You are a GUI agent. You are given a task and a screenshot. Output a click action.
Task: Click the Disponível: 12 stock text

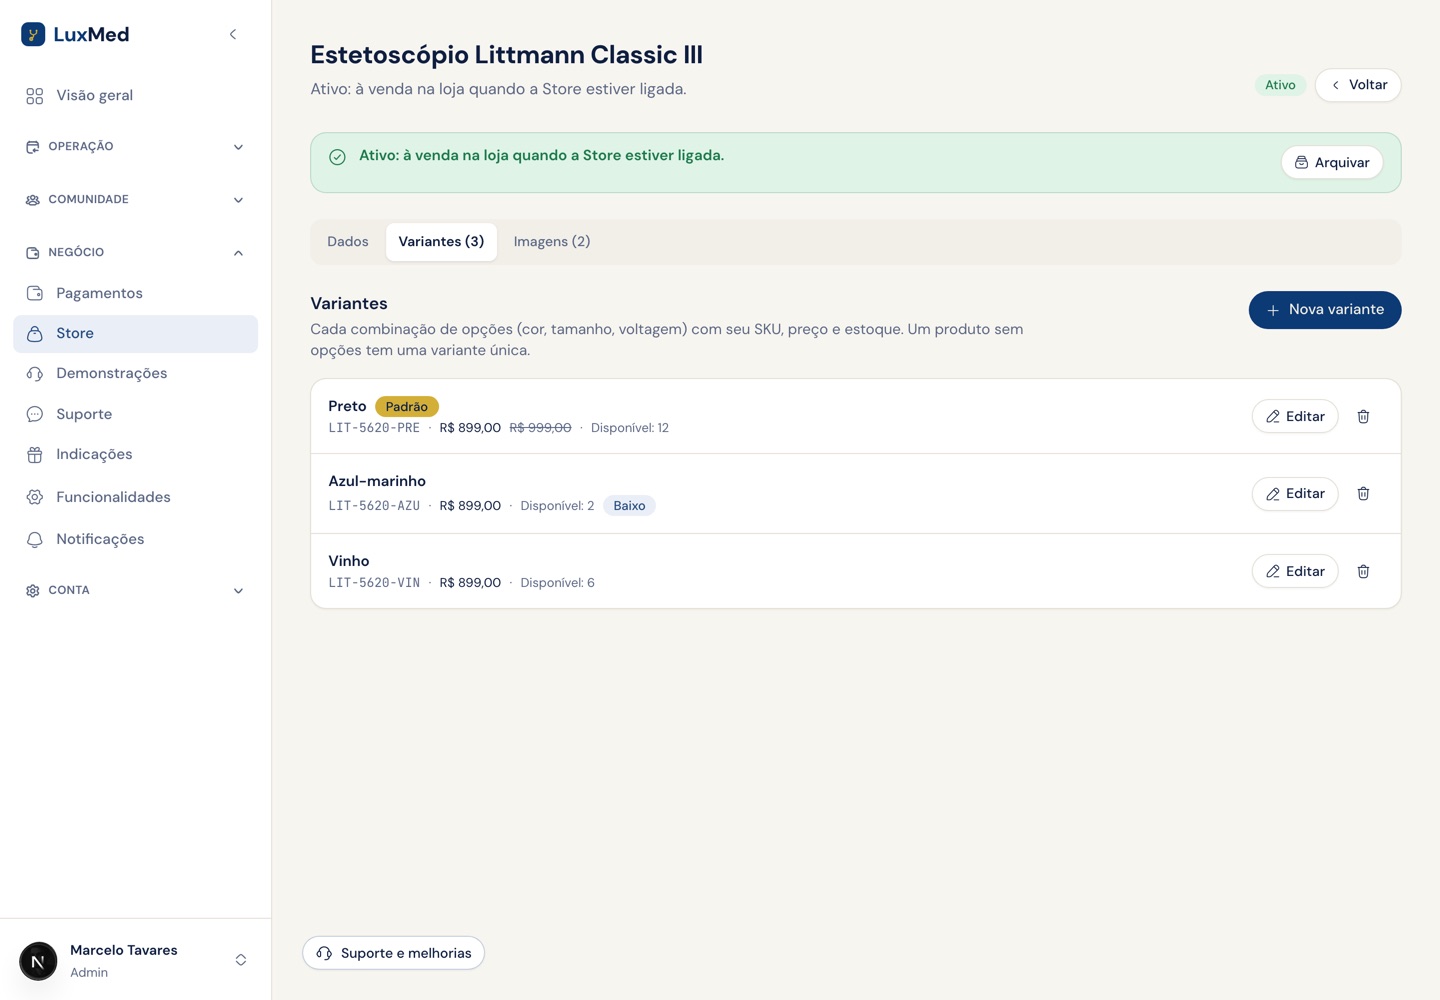[x=630, y=428]
